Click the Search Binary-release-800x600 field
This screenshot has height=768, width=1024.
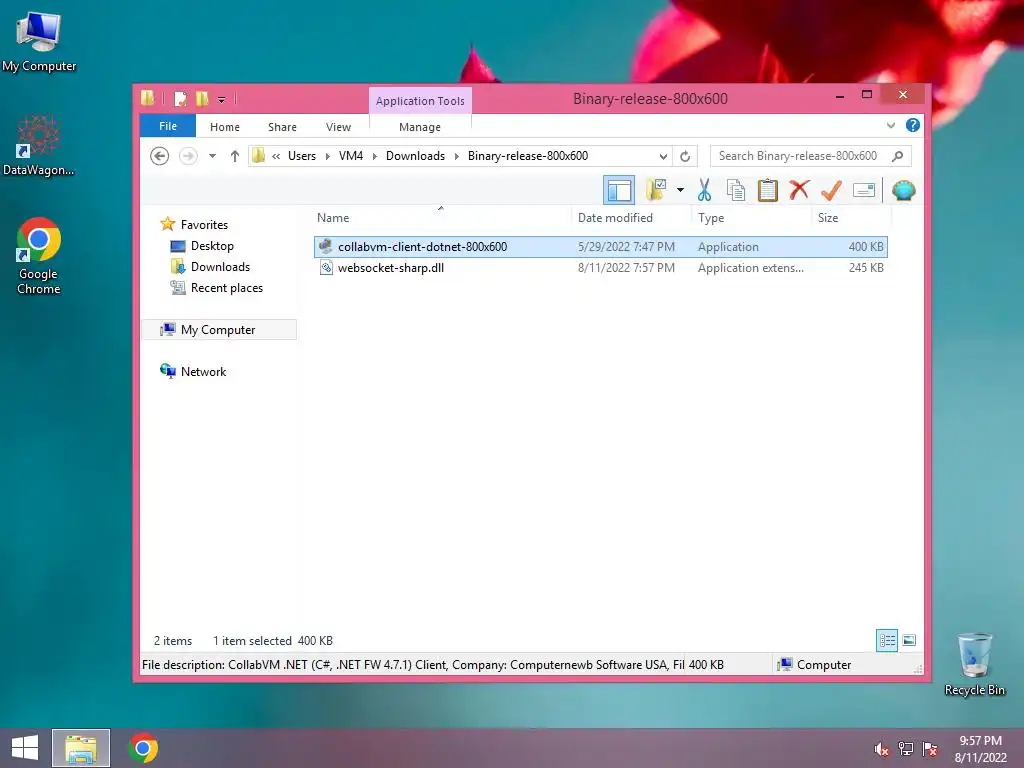(x=810, y=156)
